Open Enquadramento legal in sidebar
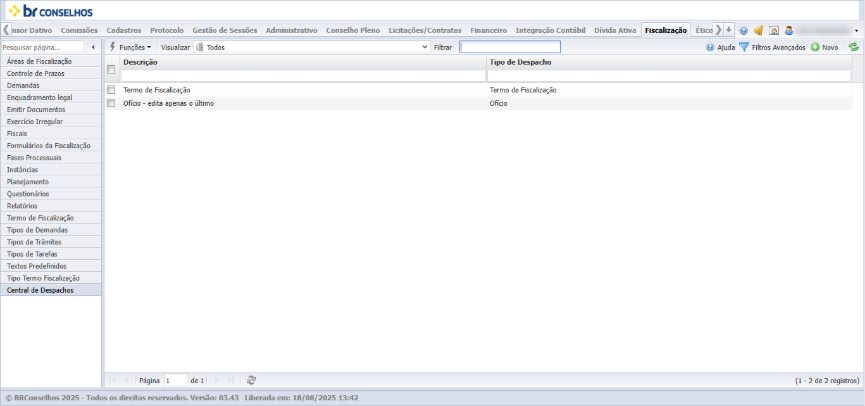This screenshot has height=406, width=865. (51, 98)
